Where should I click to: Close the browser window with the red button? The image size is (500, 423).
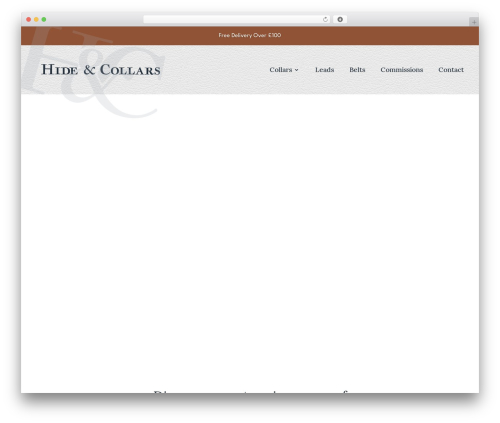click(29, 19)
